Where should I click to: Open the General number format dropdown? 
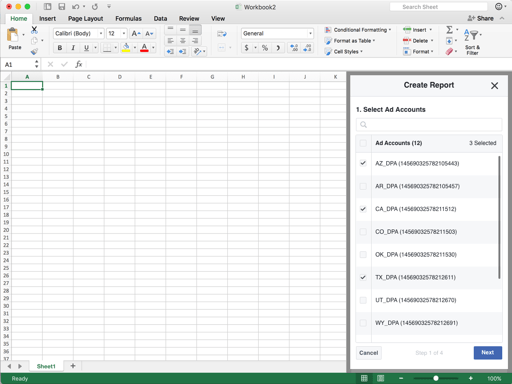[x=310, y=33]
